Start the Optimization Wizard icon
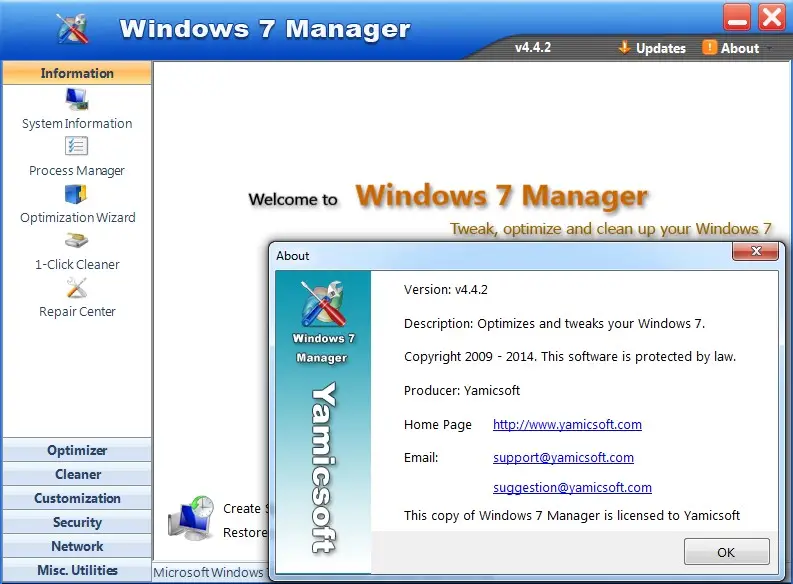The height and width of the screenshot is (584, 793). (76, 194)
